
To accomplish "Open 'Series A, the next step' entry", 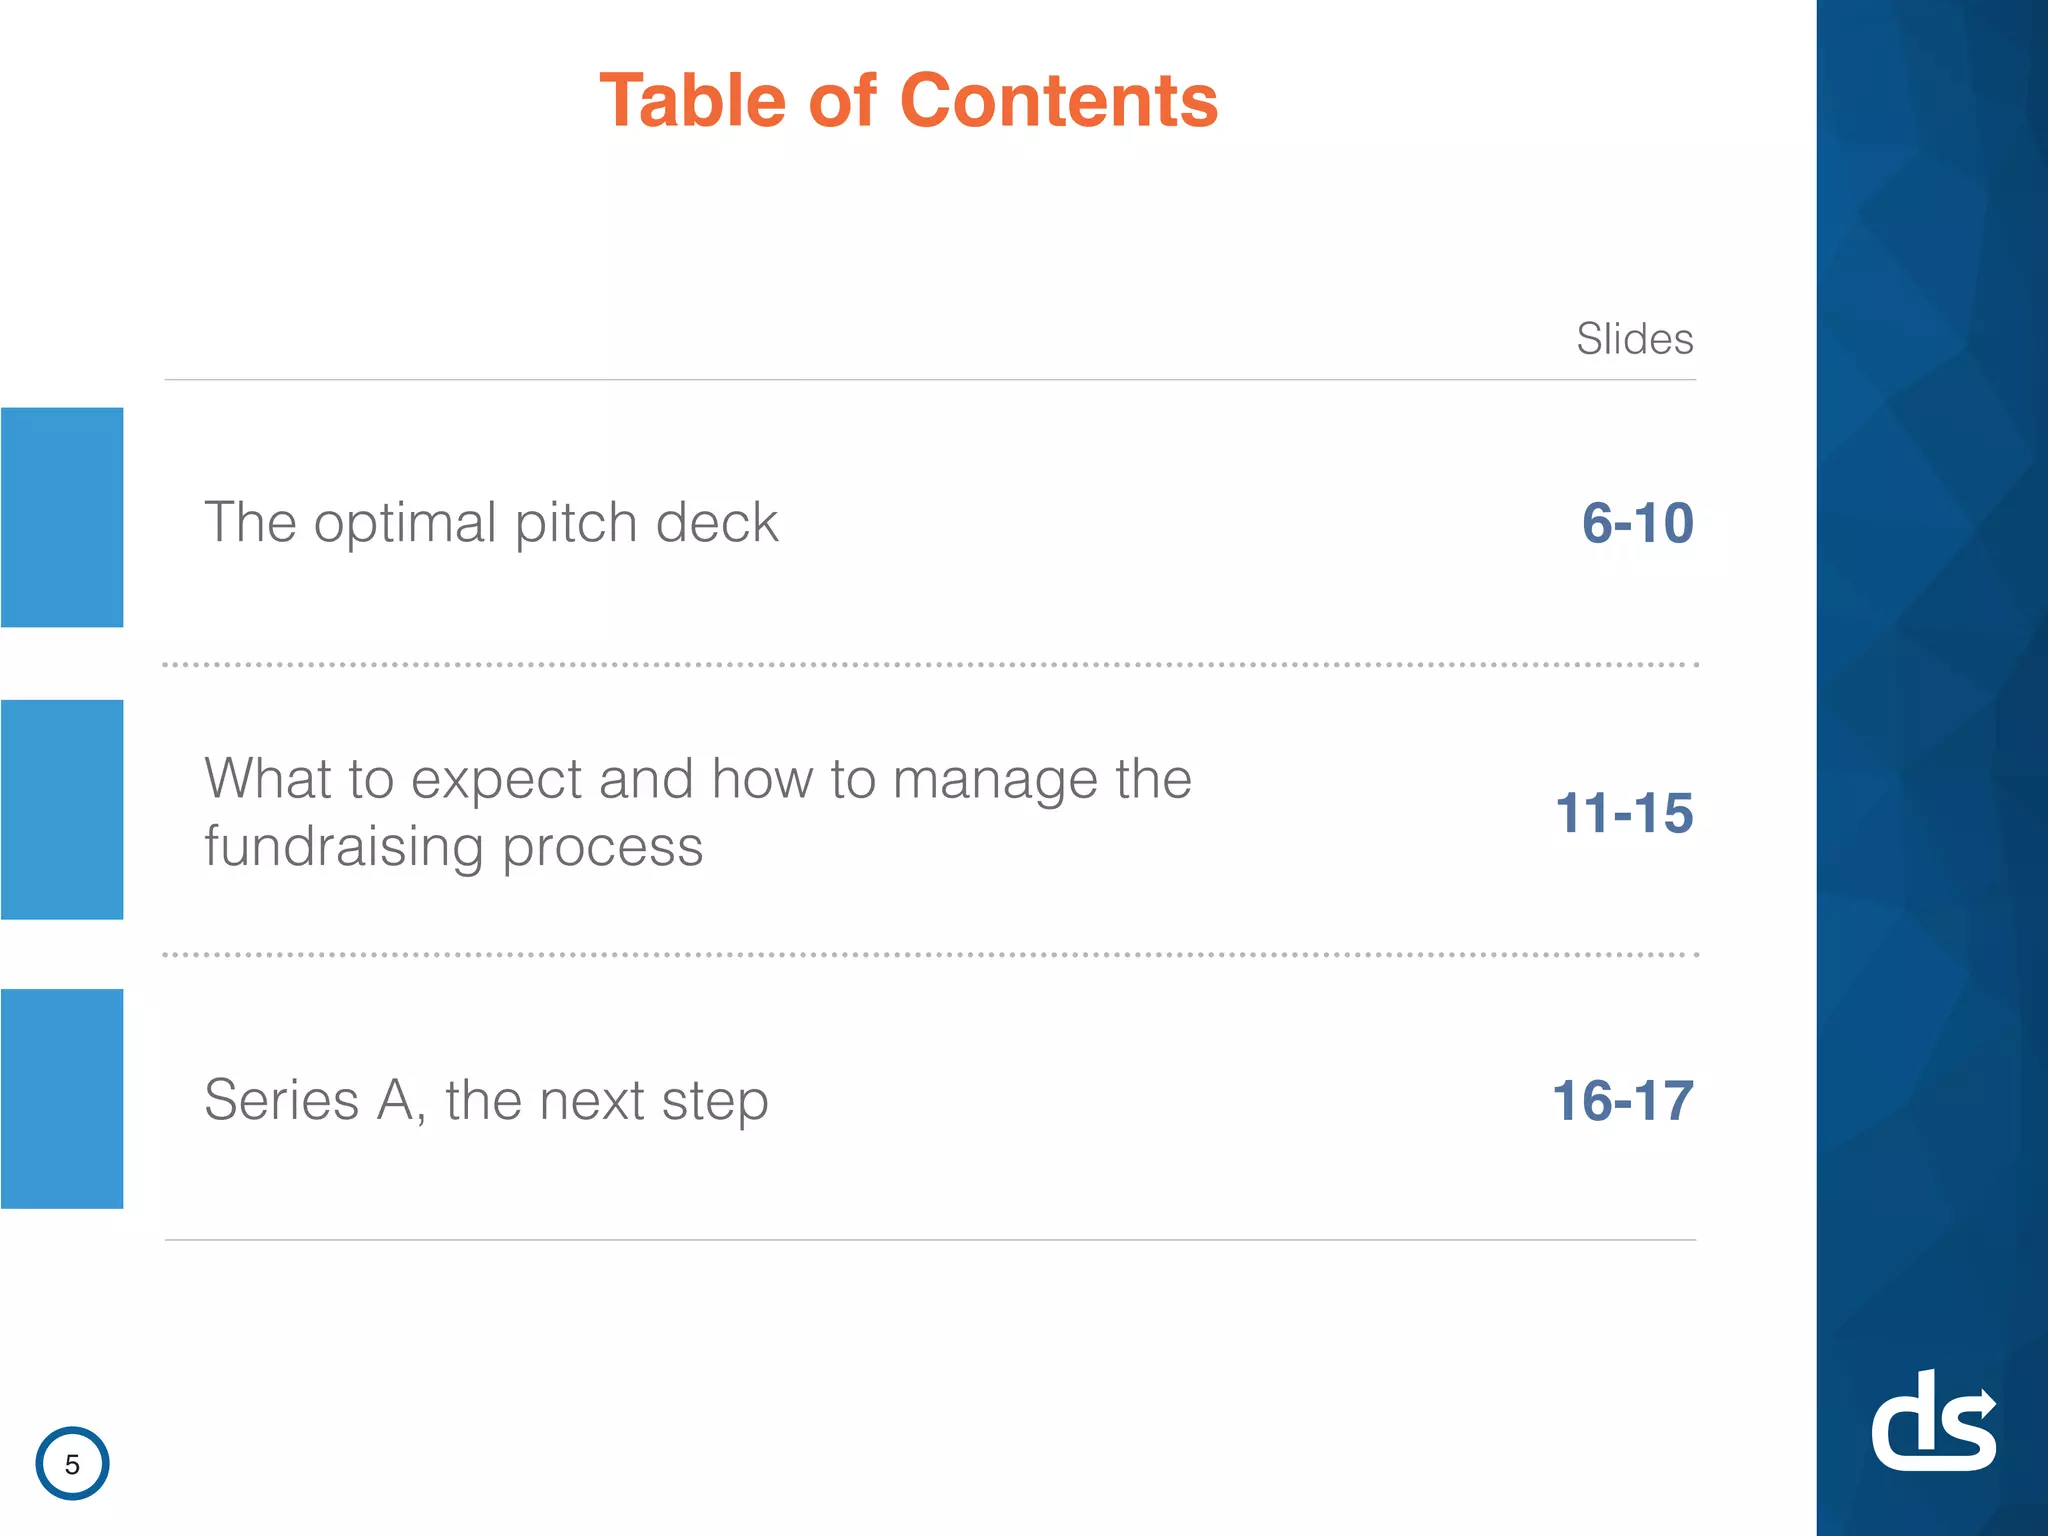I will click(486, 1101).
